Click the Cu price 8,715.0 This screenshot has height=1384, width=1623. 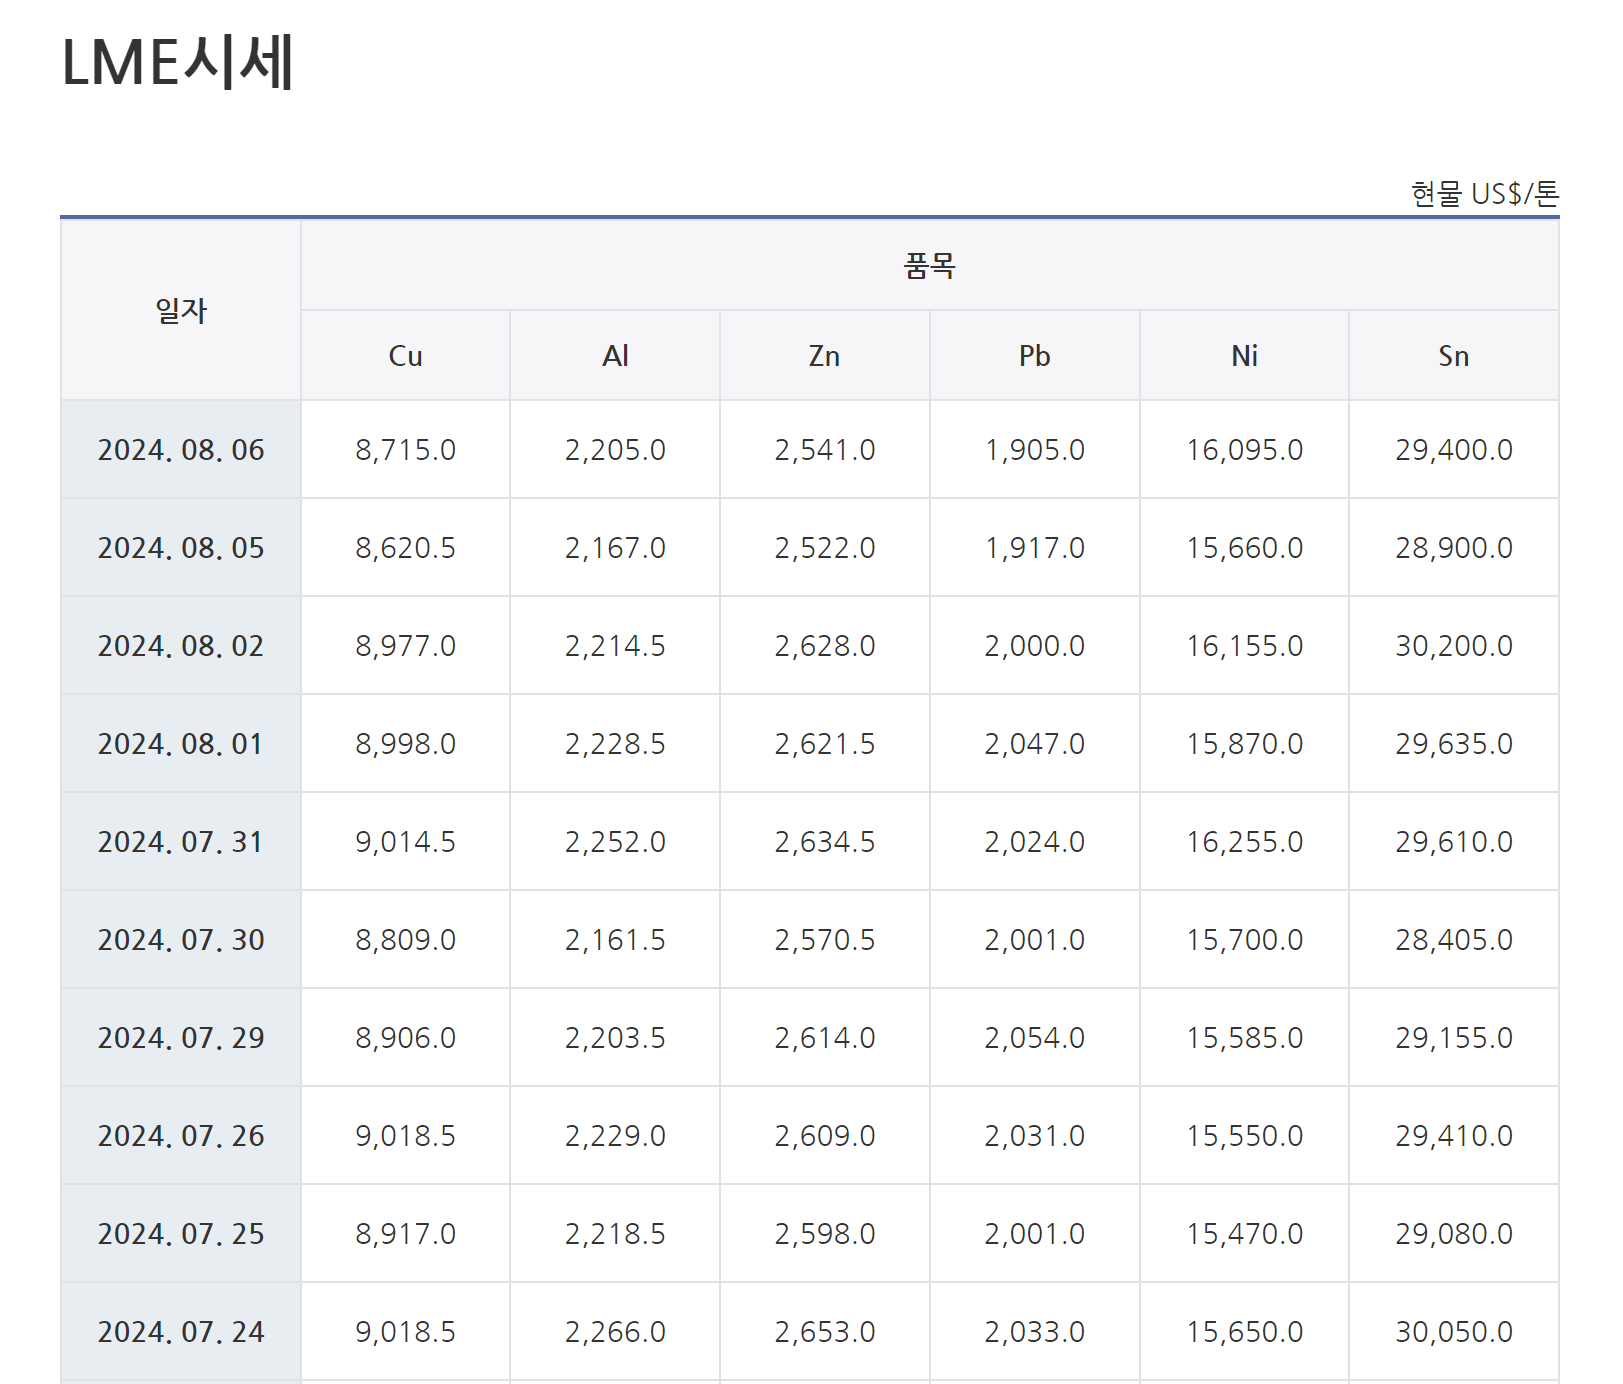(405, 450)
